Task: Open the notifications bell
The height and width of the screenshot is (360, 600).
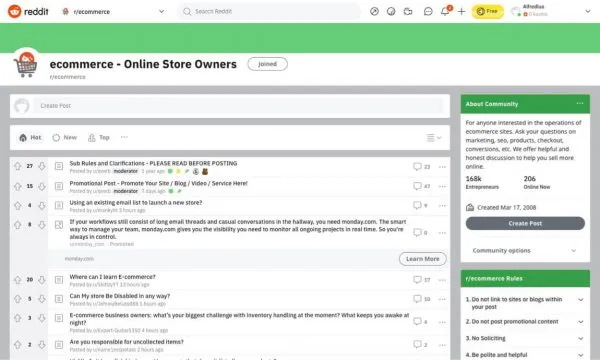Action: click(445, 11)
